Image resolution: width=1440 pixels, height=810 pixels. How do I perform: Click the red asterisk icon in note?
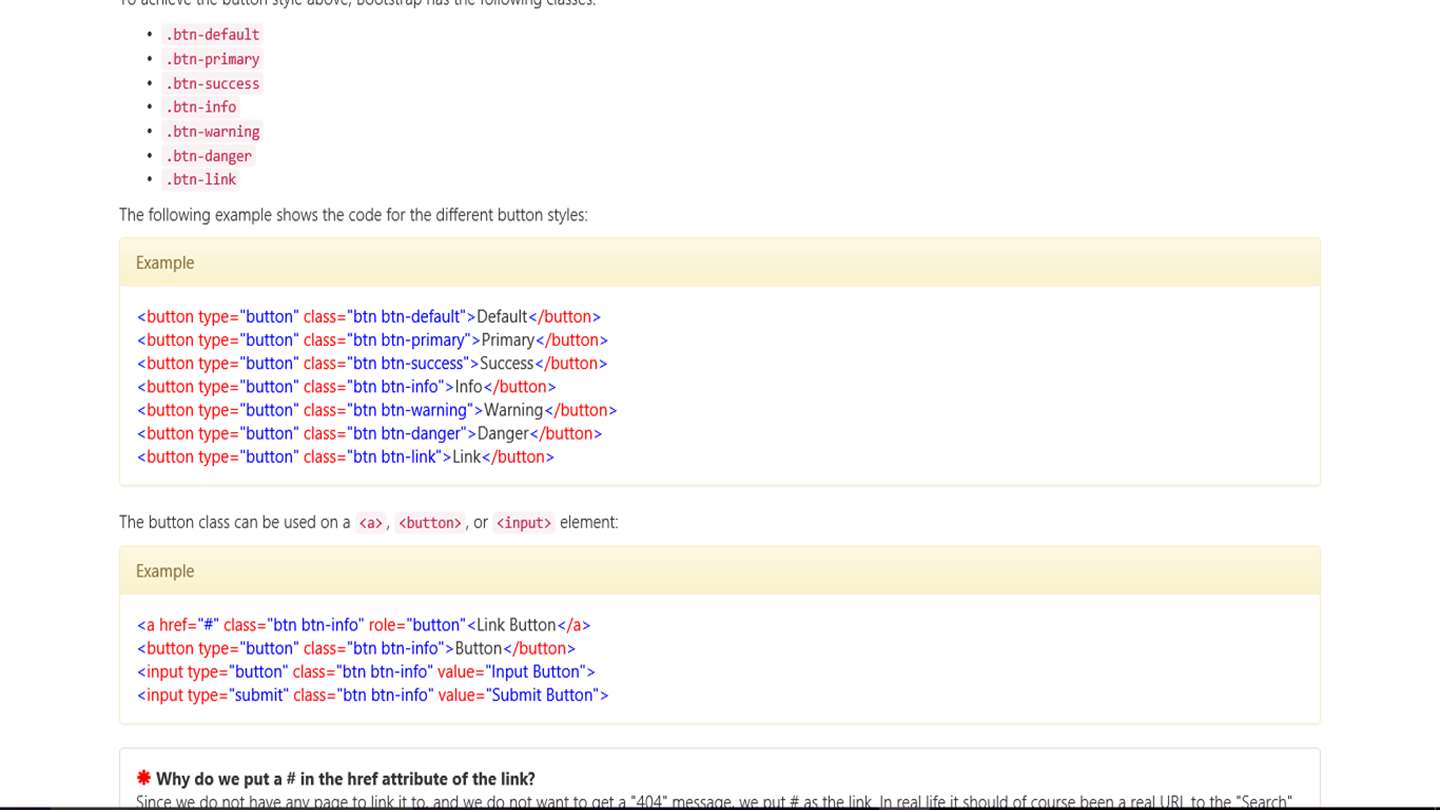point(144,778)
